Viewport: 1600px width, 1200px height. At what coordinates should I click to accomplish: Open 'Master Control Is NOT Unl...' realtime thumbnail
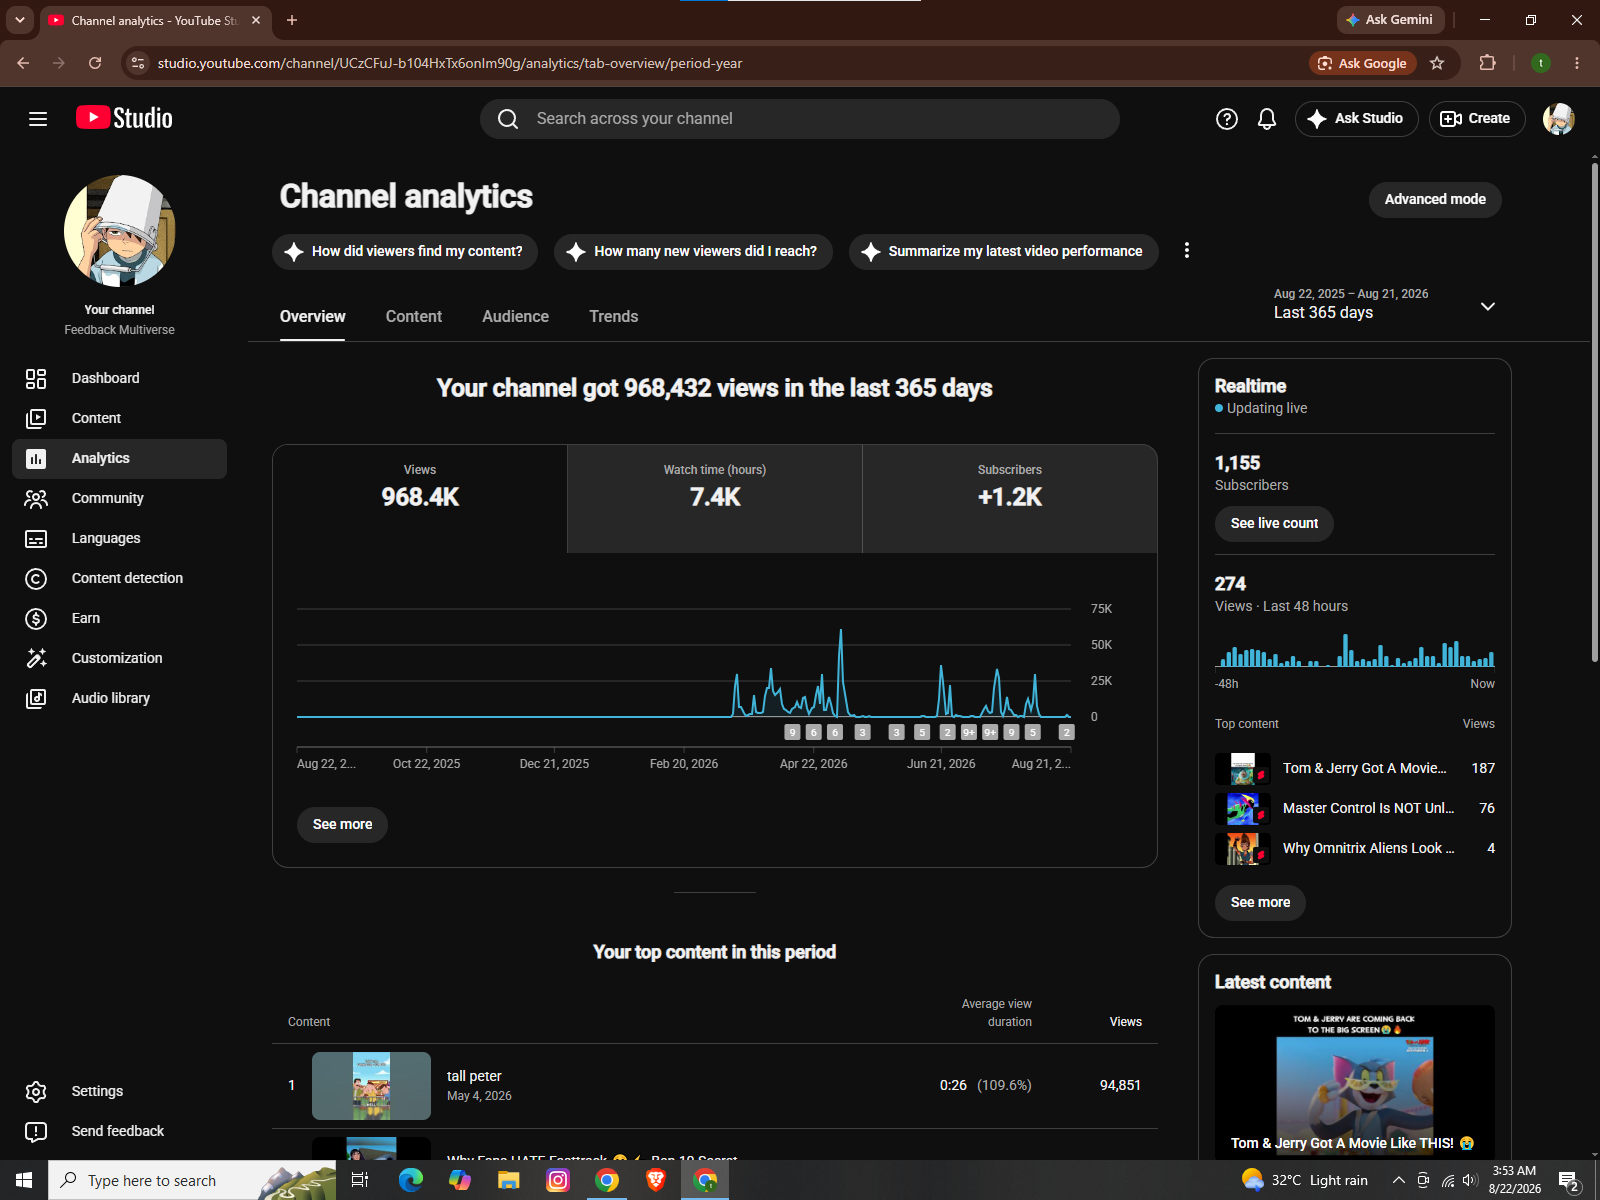pos(1243,808)
